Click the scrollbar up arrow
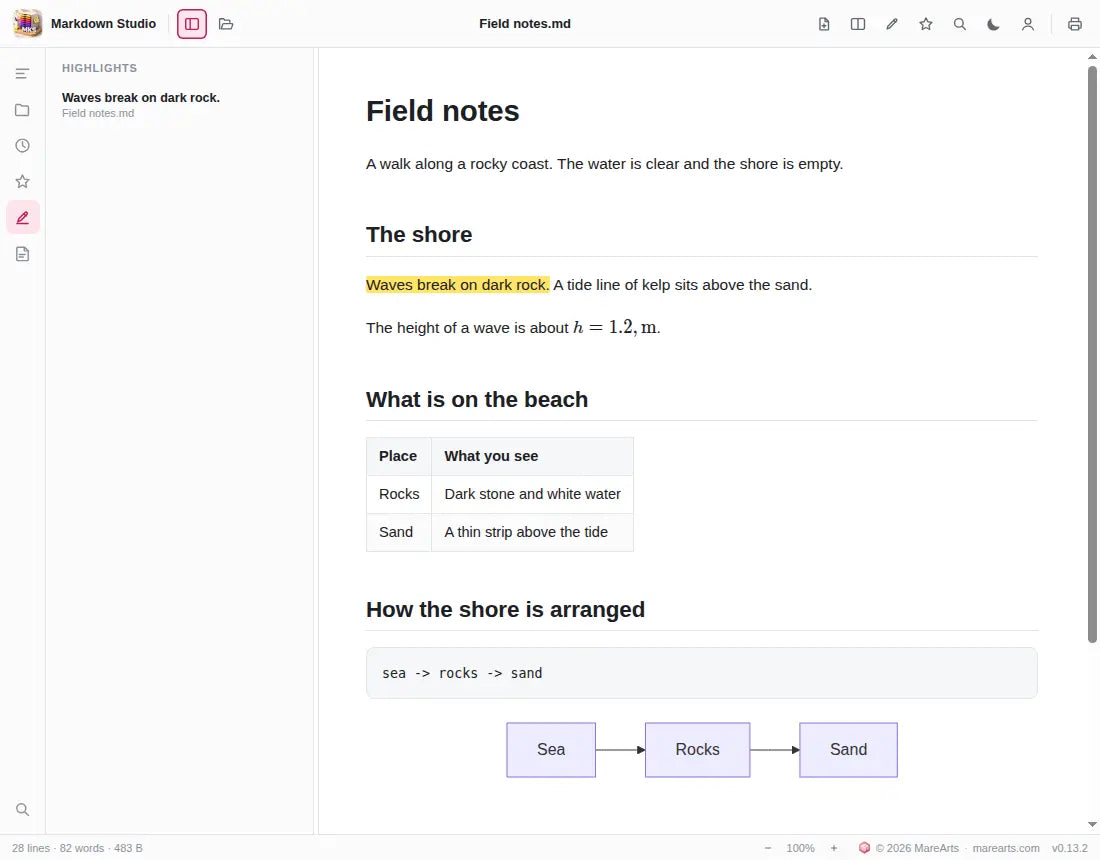 1092,56
